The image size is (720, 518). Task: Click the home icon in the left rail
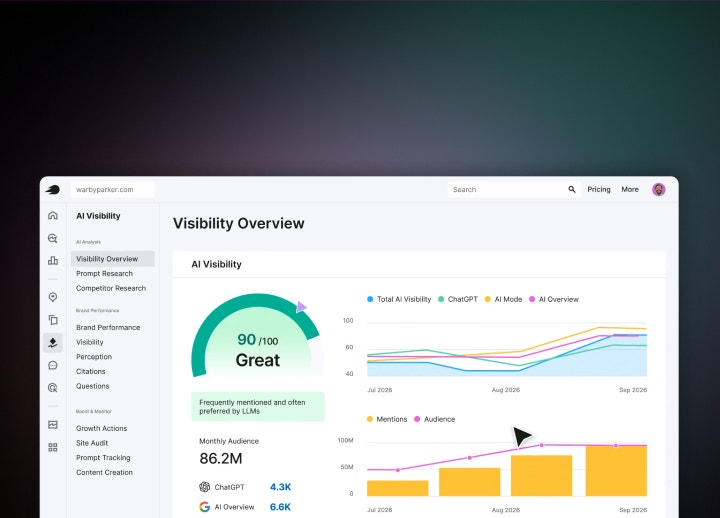[53, 215]
